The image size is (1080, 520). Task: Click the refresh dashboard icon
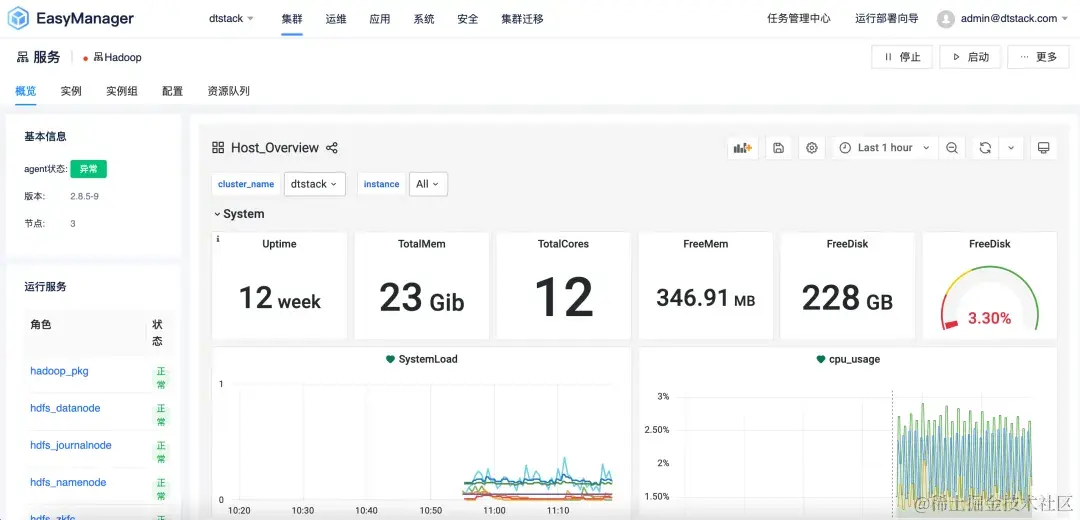[985, 148]
